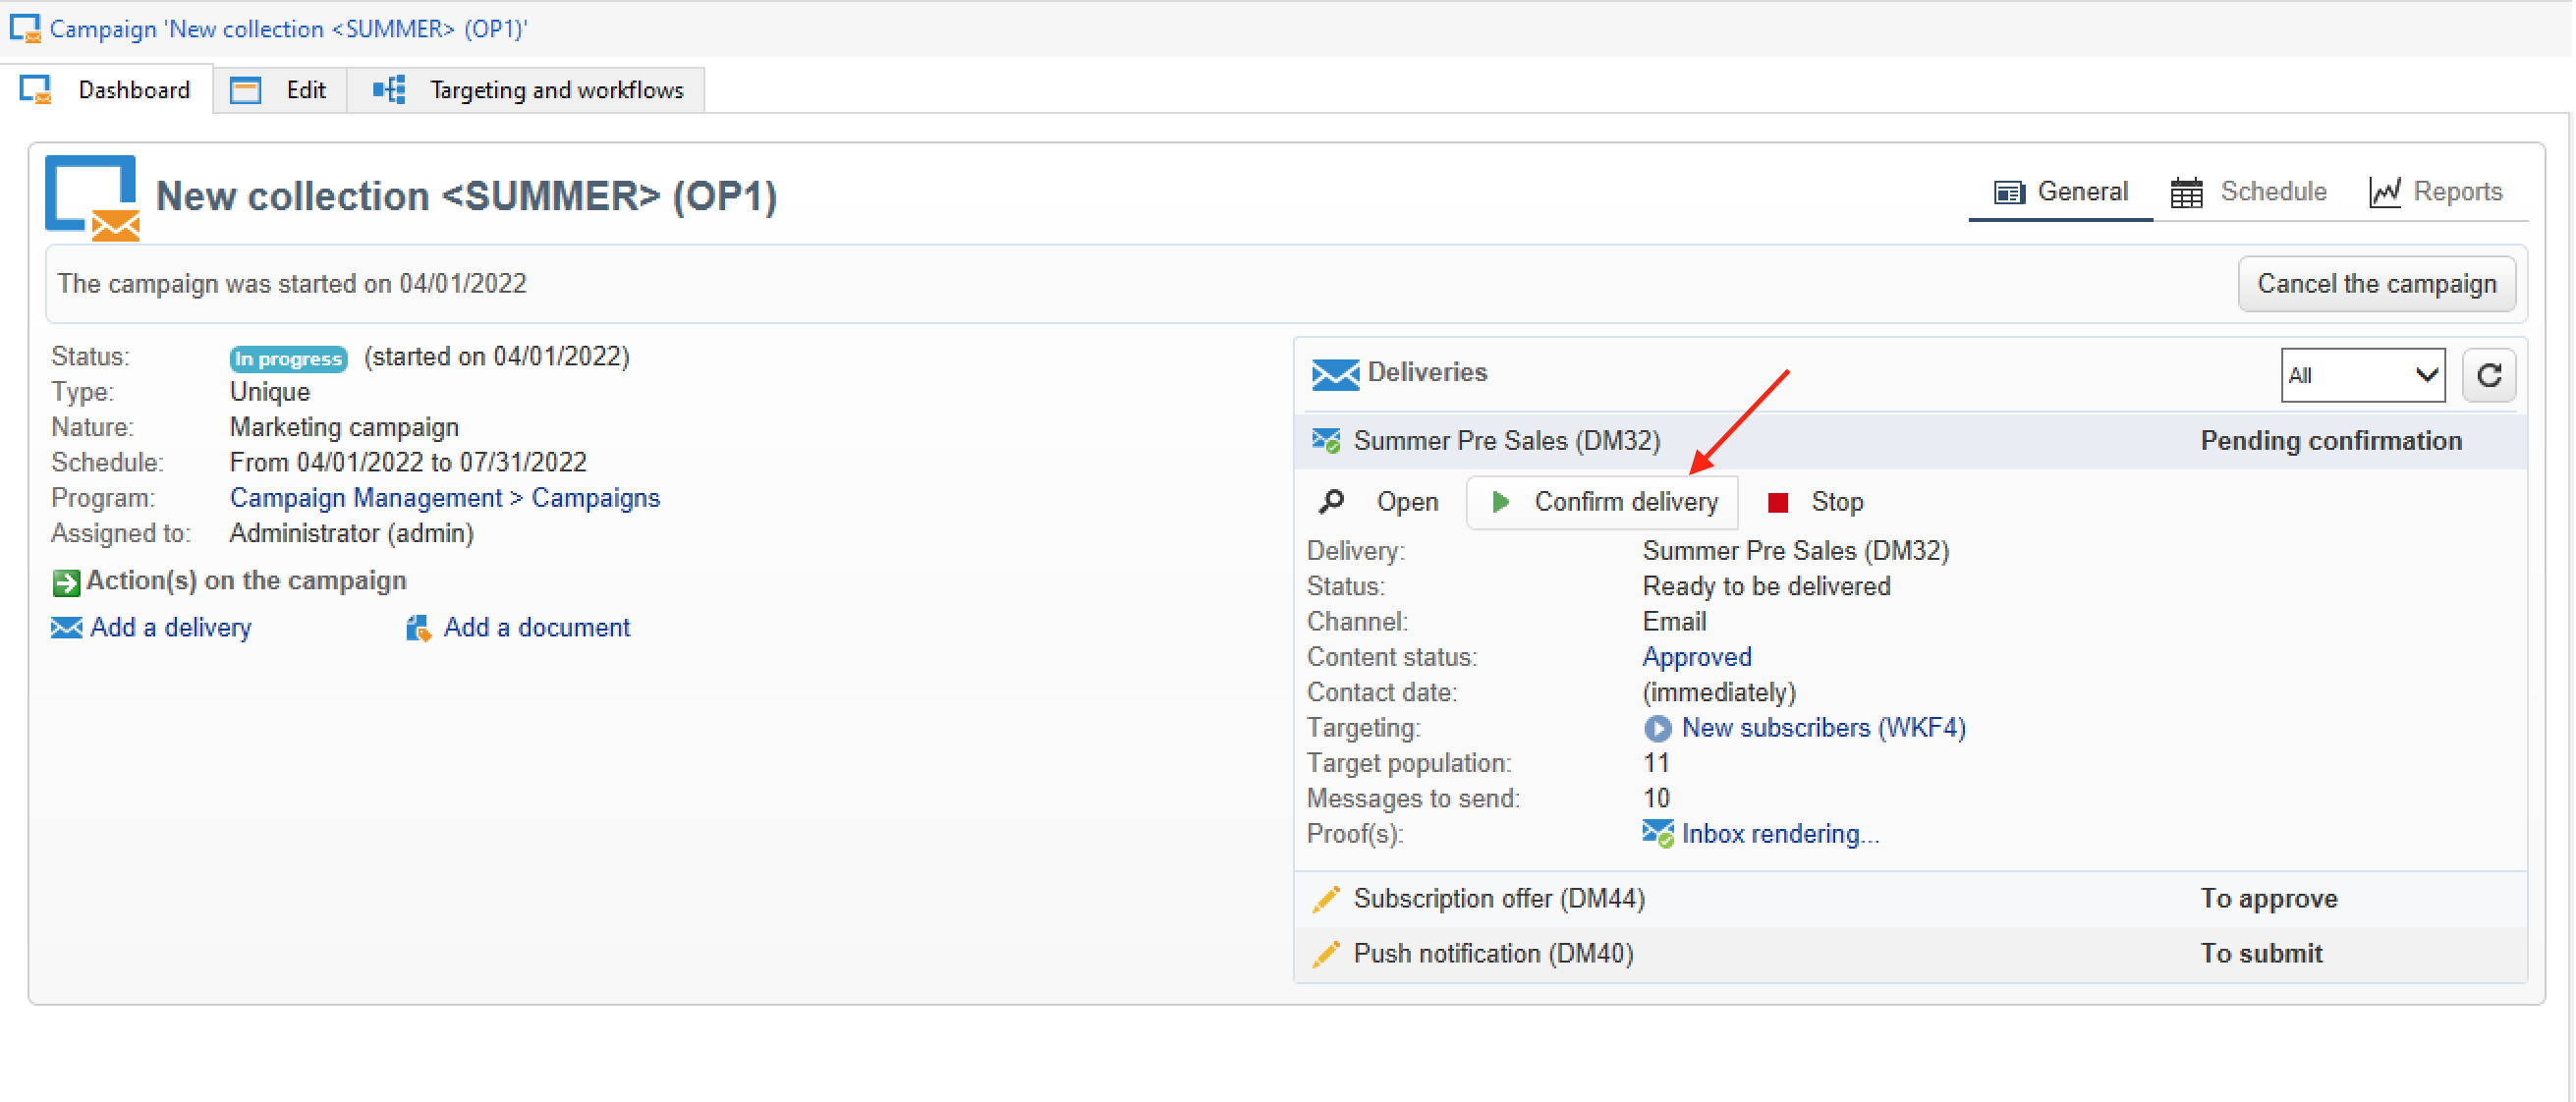Click the Reports chart icon

pos(2384,192)
